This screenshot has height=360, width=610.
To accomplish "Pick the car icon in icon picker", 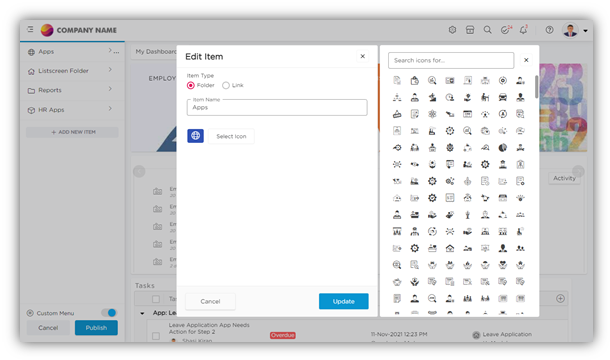I will tap(503, 97).
